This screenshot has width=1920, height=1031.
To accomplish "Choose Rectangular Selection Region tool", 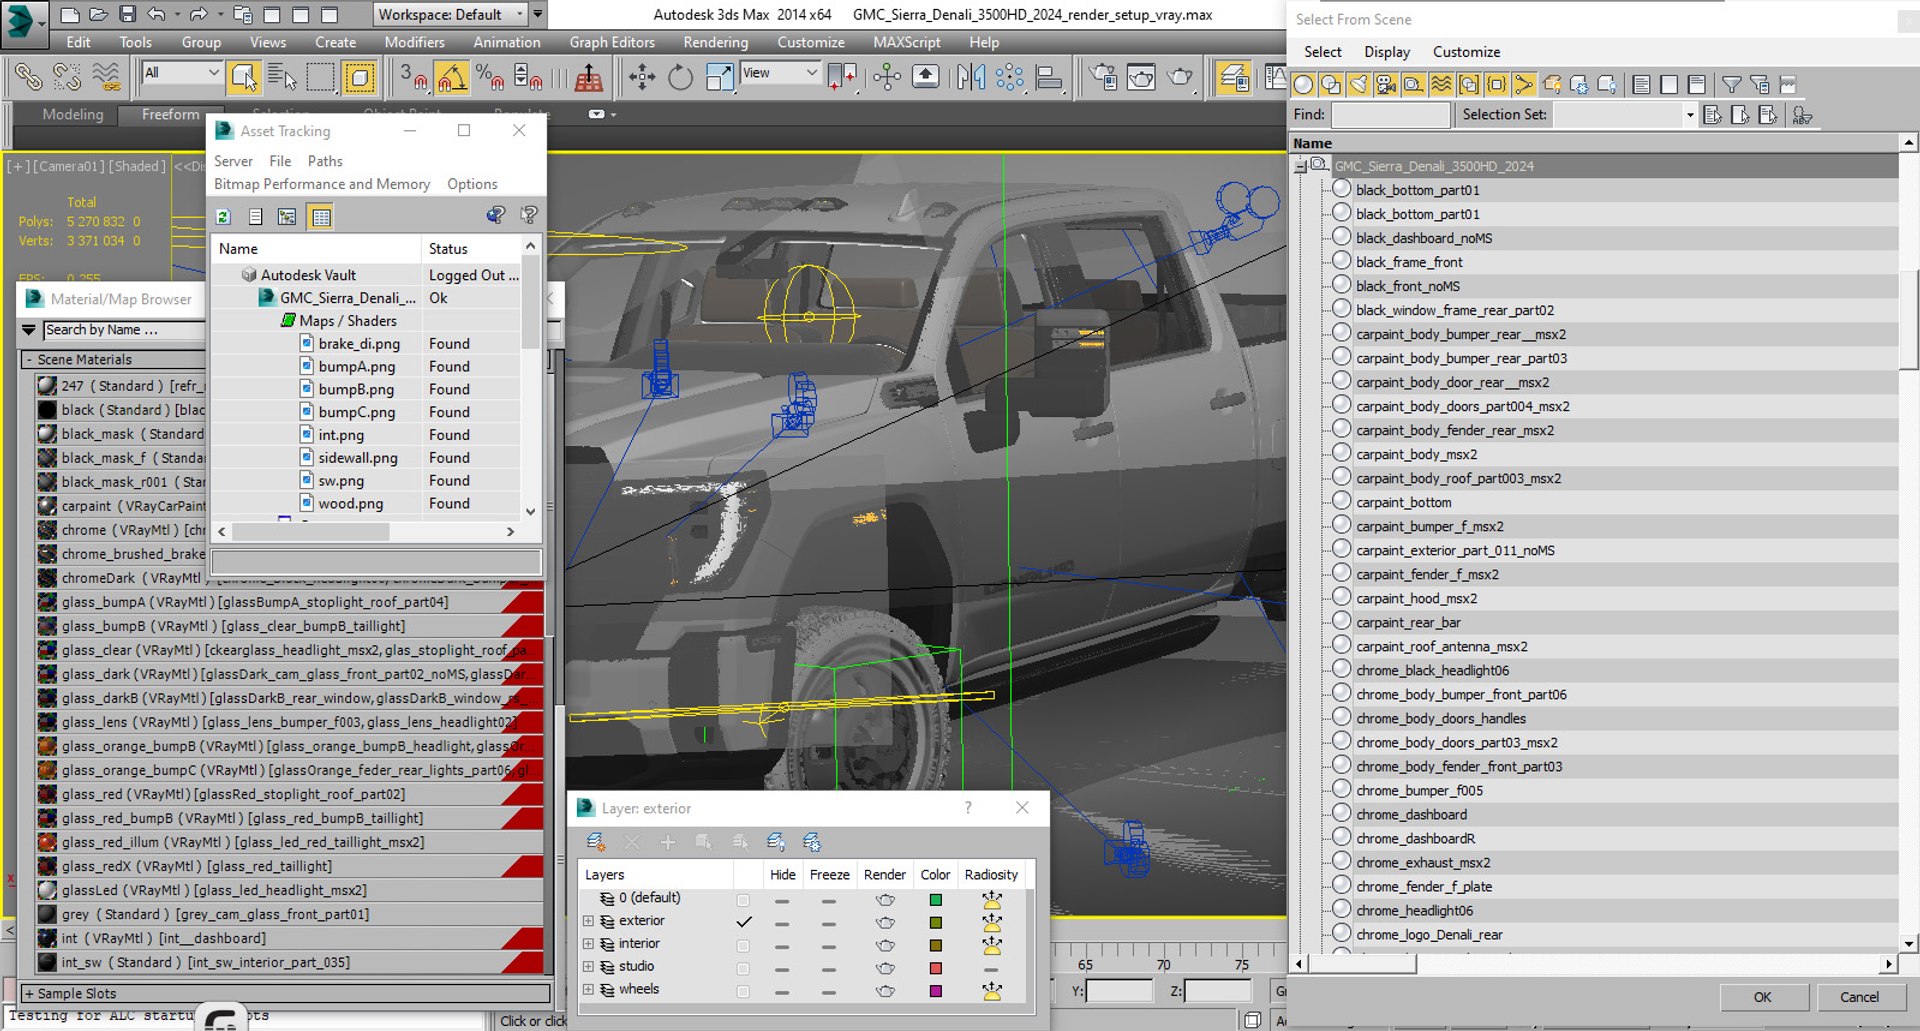I will (x=321, y=77).
